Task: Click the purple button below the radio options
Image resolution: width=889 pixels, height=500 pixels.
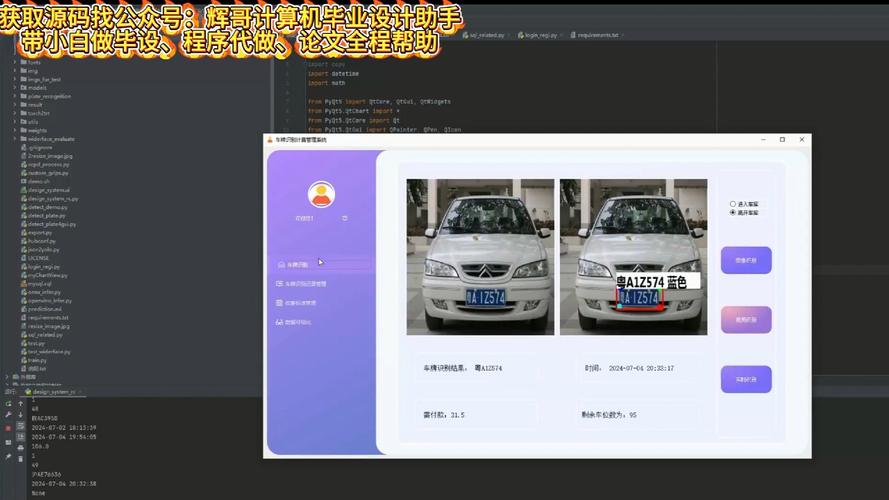Action: 746,260
